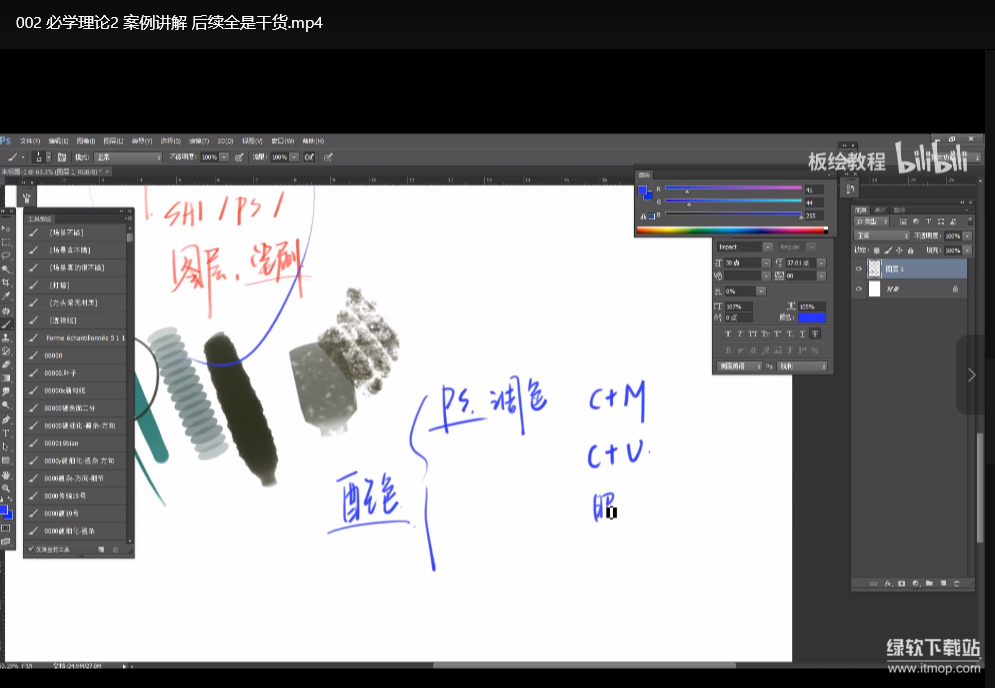Open the anti-aliasing dropdown in Character panel

point(802,366)
